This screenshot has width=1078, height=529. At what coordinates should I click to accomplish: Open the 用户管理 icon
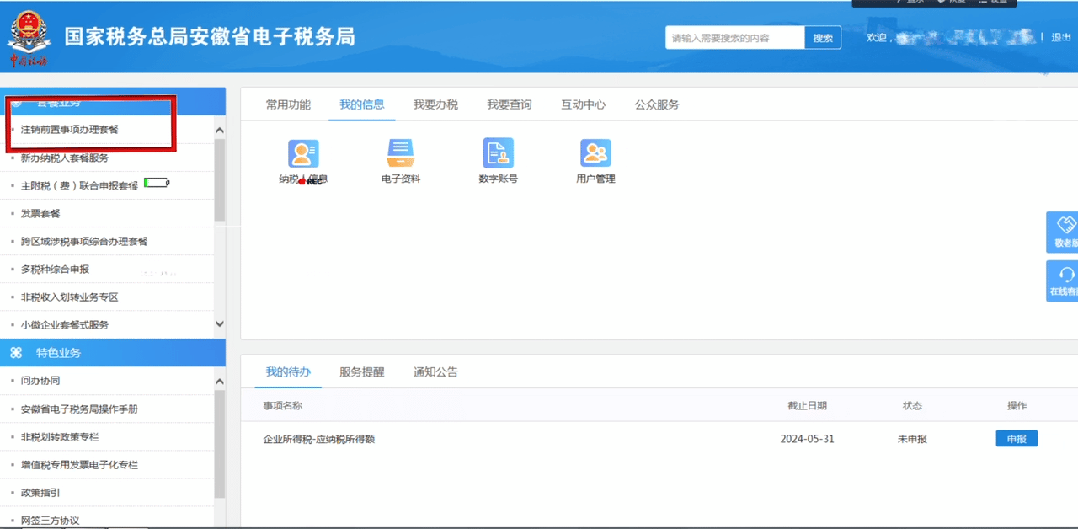[595, 153]
